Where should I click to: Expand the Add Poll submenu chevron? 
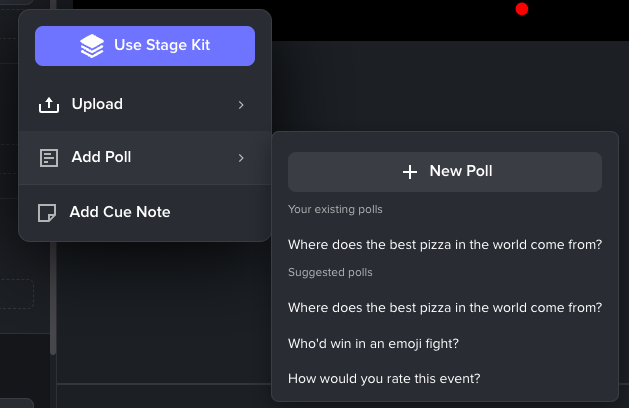point(241,158)
